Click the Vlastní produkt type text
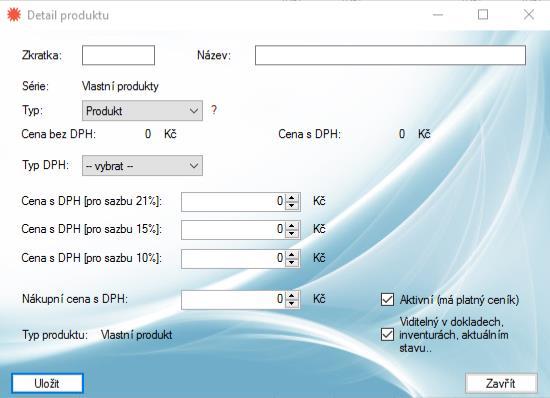This screenshot has width=550, height=398. point(136,335)
